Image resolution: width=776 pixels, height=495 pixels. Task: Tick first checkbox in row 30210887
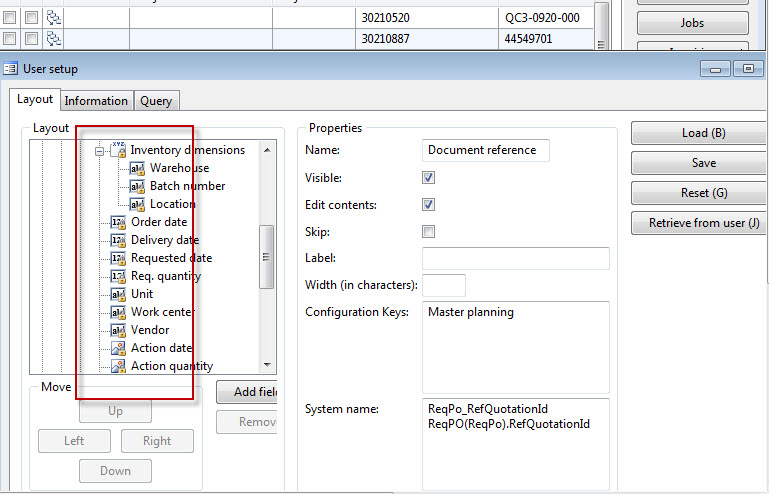(x=9, y=39)
